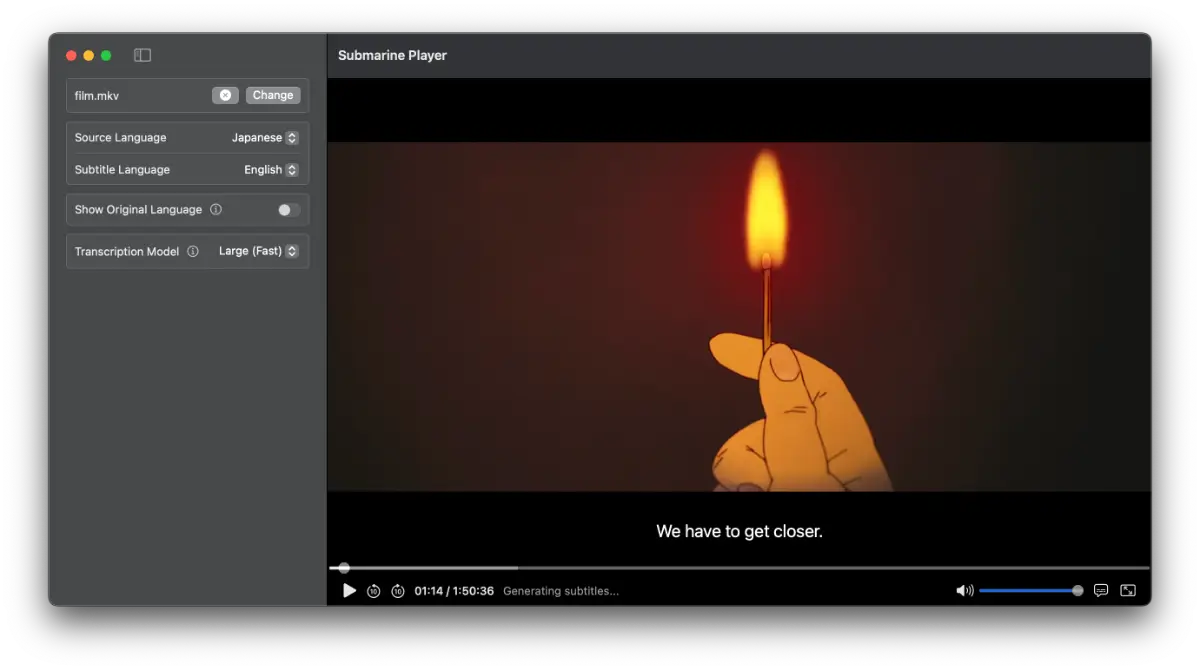This screenshot has height=670, width=1200.
Task: Click the playback position knob on timeline
Action: pos(344,568)
